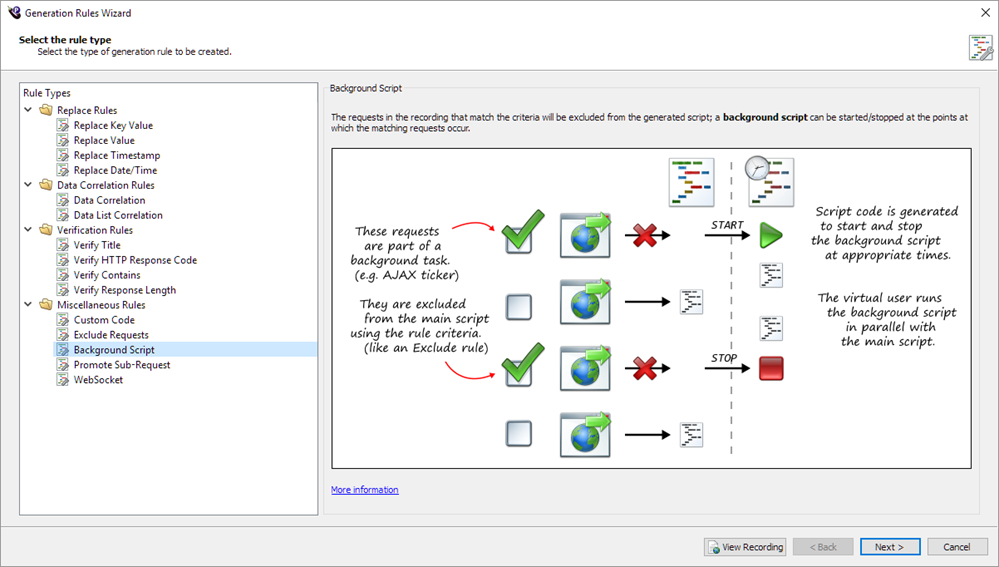Click the Data Correlation rule icon
Viewport: 999px width, 567px height.
coord(63,201)
